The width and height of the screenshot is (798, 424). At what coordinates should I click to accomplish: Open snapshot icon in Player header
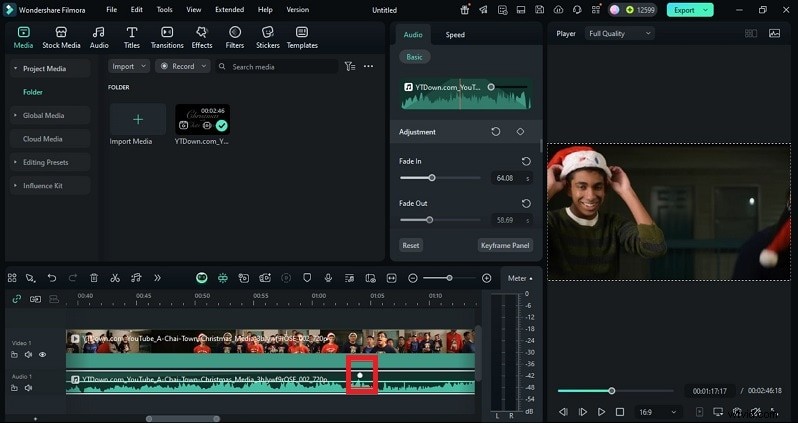point(775,34)
